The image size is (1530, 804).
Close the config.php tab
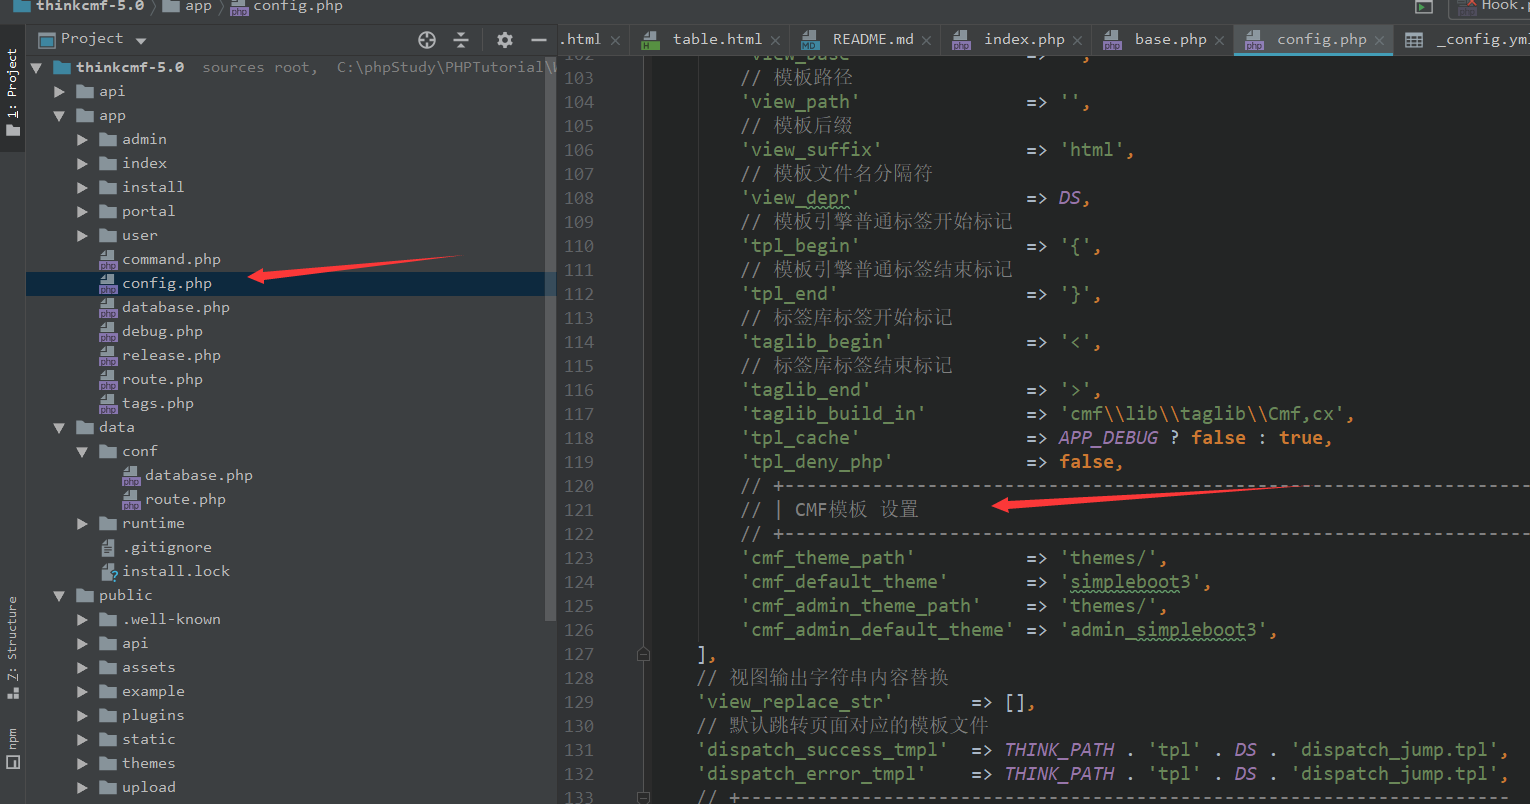1379,41
